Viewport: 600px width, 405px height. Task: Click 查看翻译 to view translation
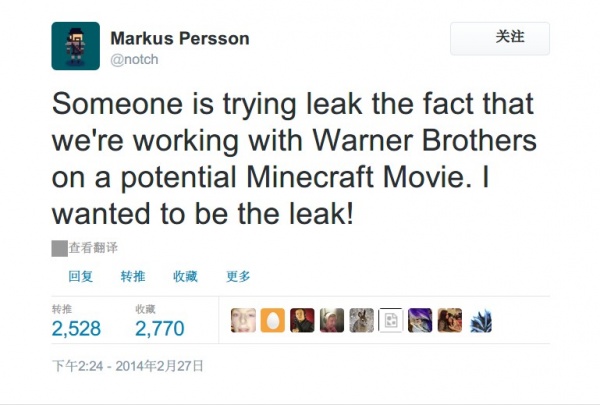(x=93, y=248)
